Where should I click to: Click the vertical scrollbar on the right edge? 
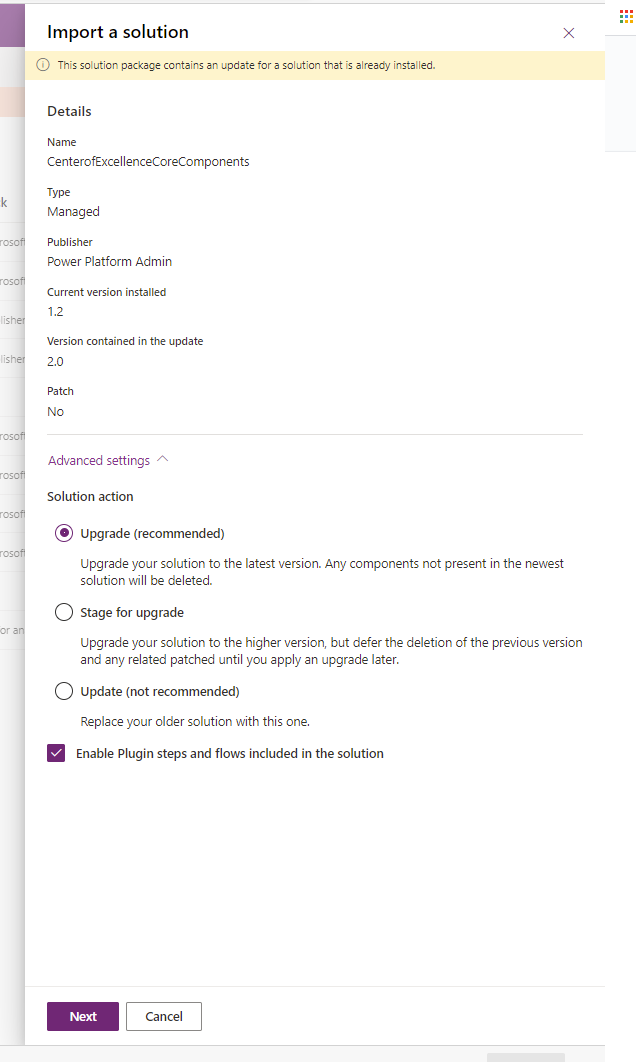click(620, 90)
